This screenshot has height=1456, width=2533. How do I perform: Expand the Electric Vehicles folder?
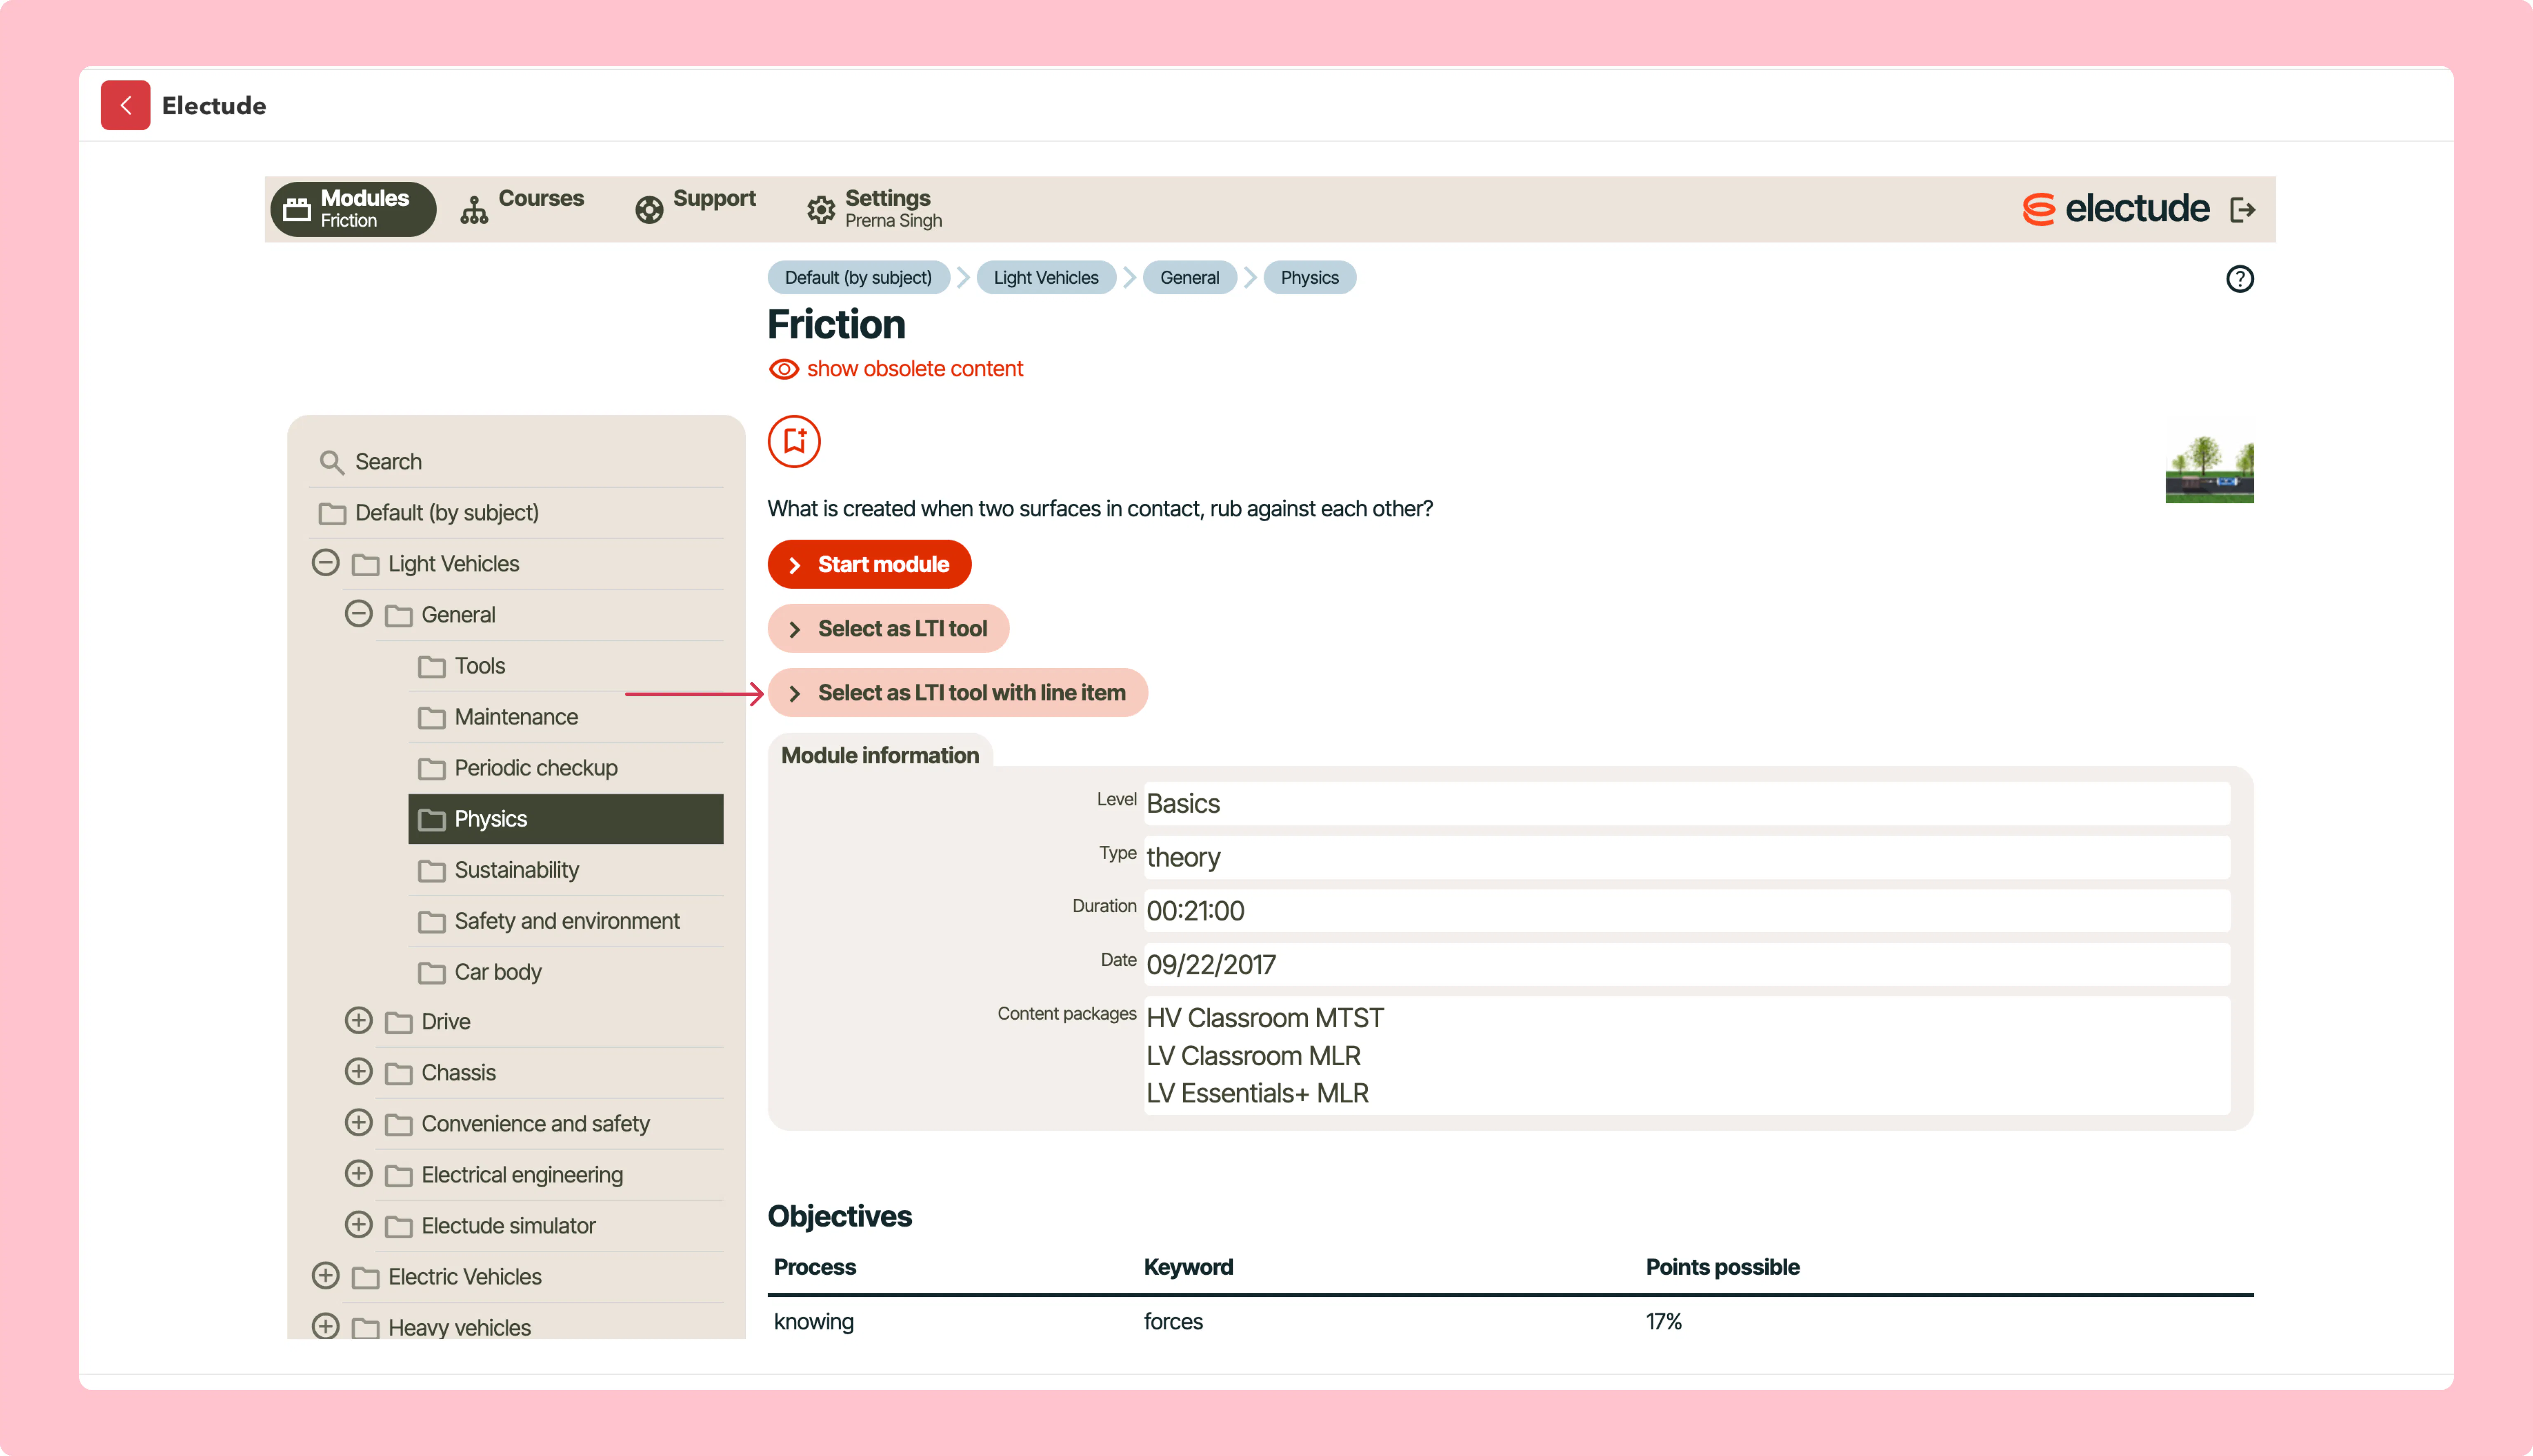click(x=325, y=1276)
